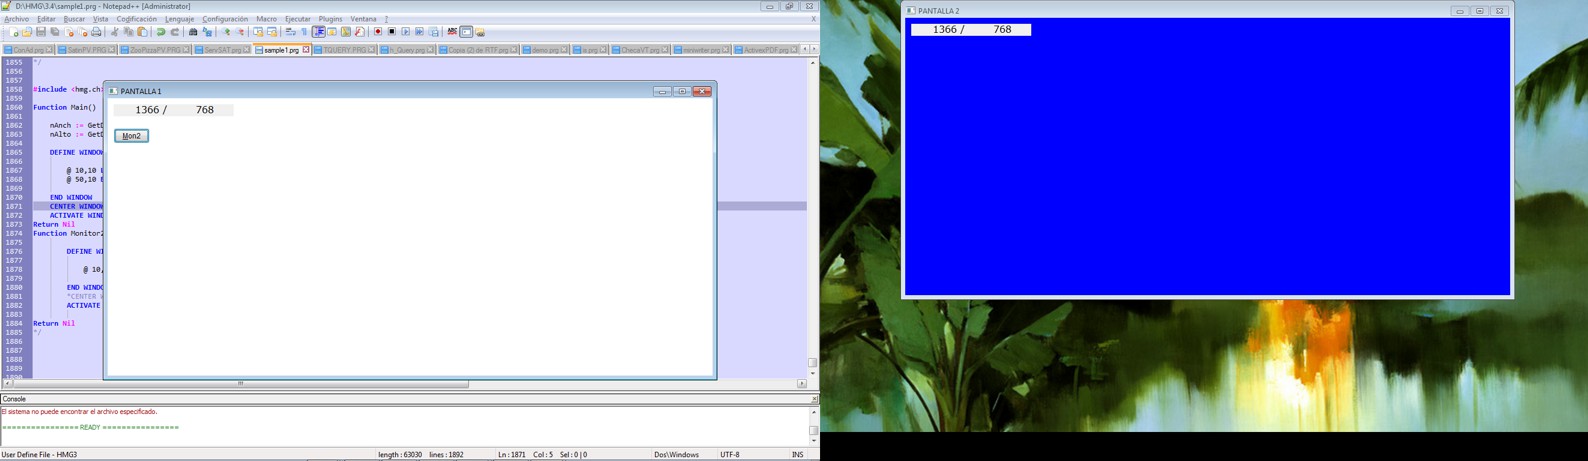Close the sample1.prg tab
The image size is (1588, 461).
click(x=306, y=50)
